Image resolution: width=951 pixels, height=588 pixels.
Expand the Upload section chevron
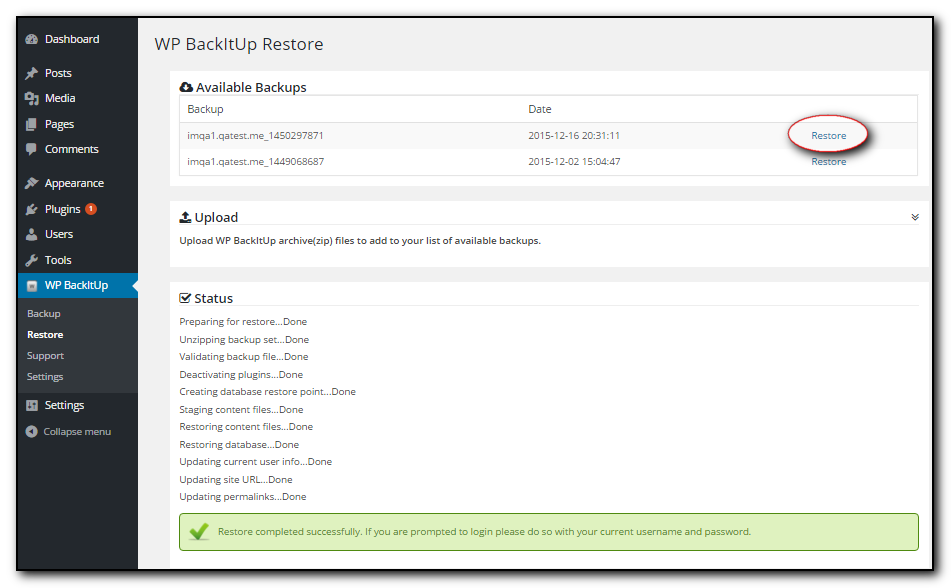tap(914, 216)
